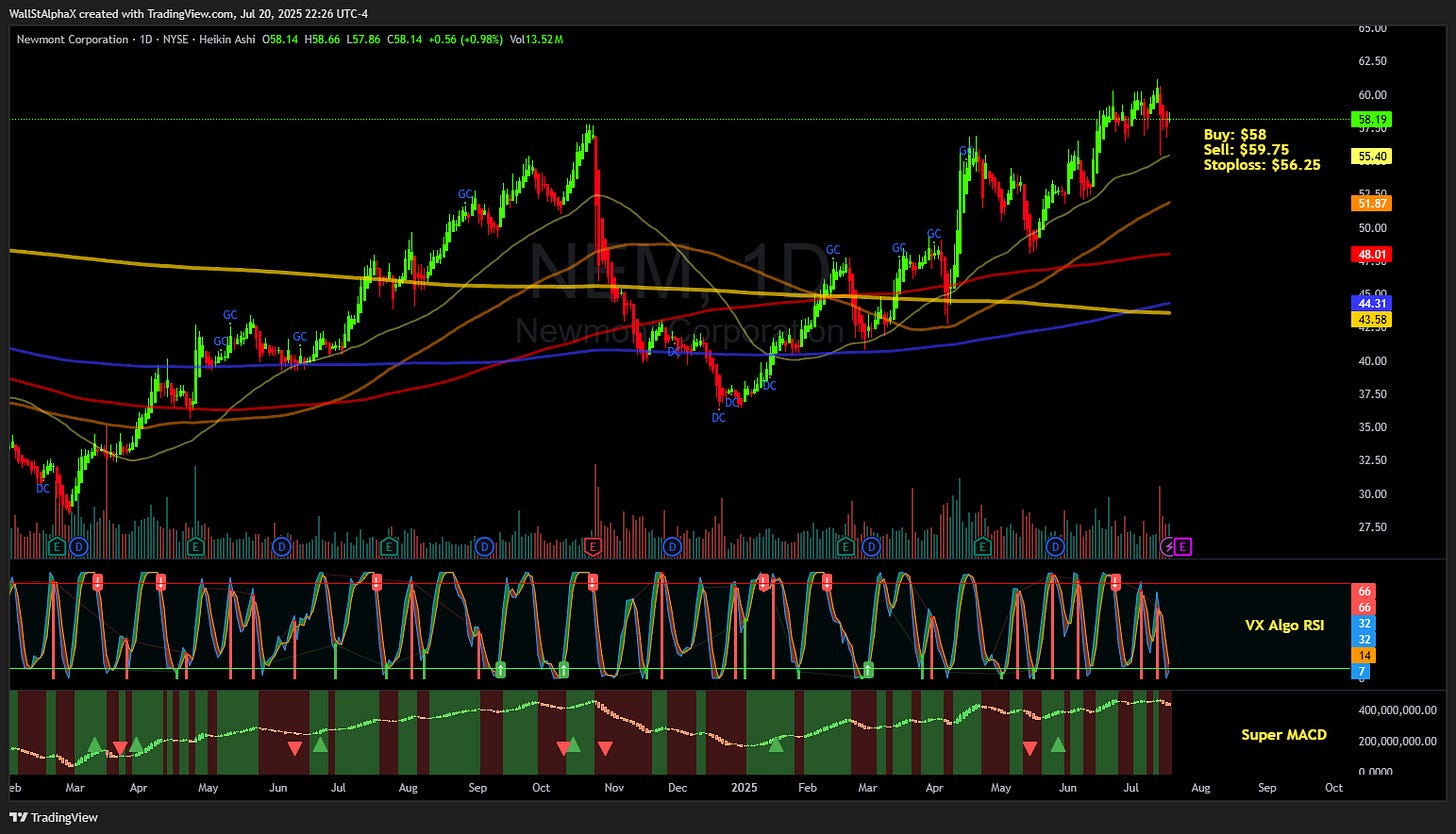Click the red down-triangle sell arrow in Super MACD
The width and height of the screenshot is (1456, 834).
(x=120, y=747)
